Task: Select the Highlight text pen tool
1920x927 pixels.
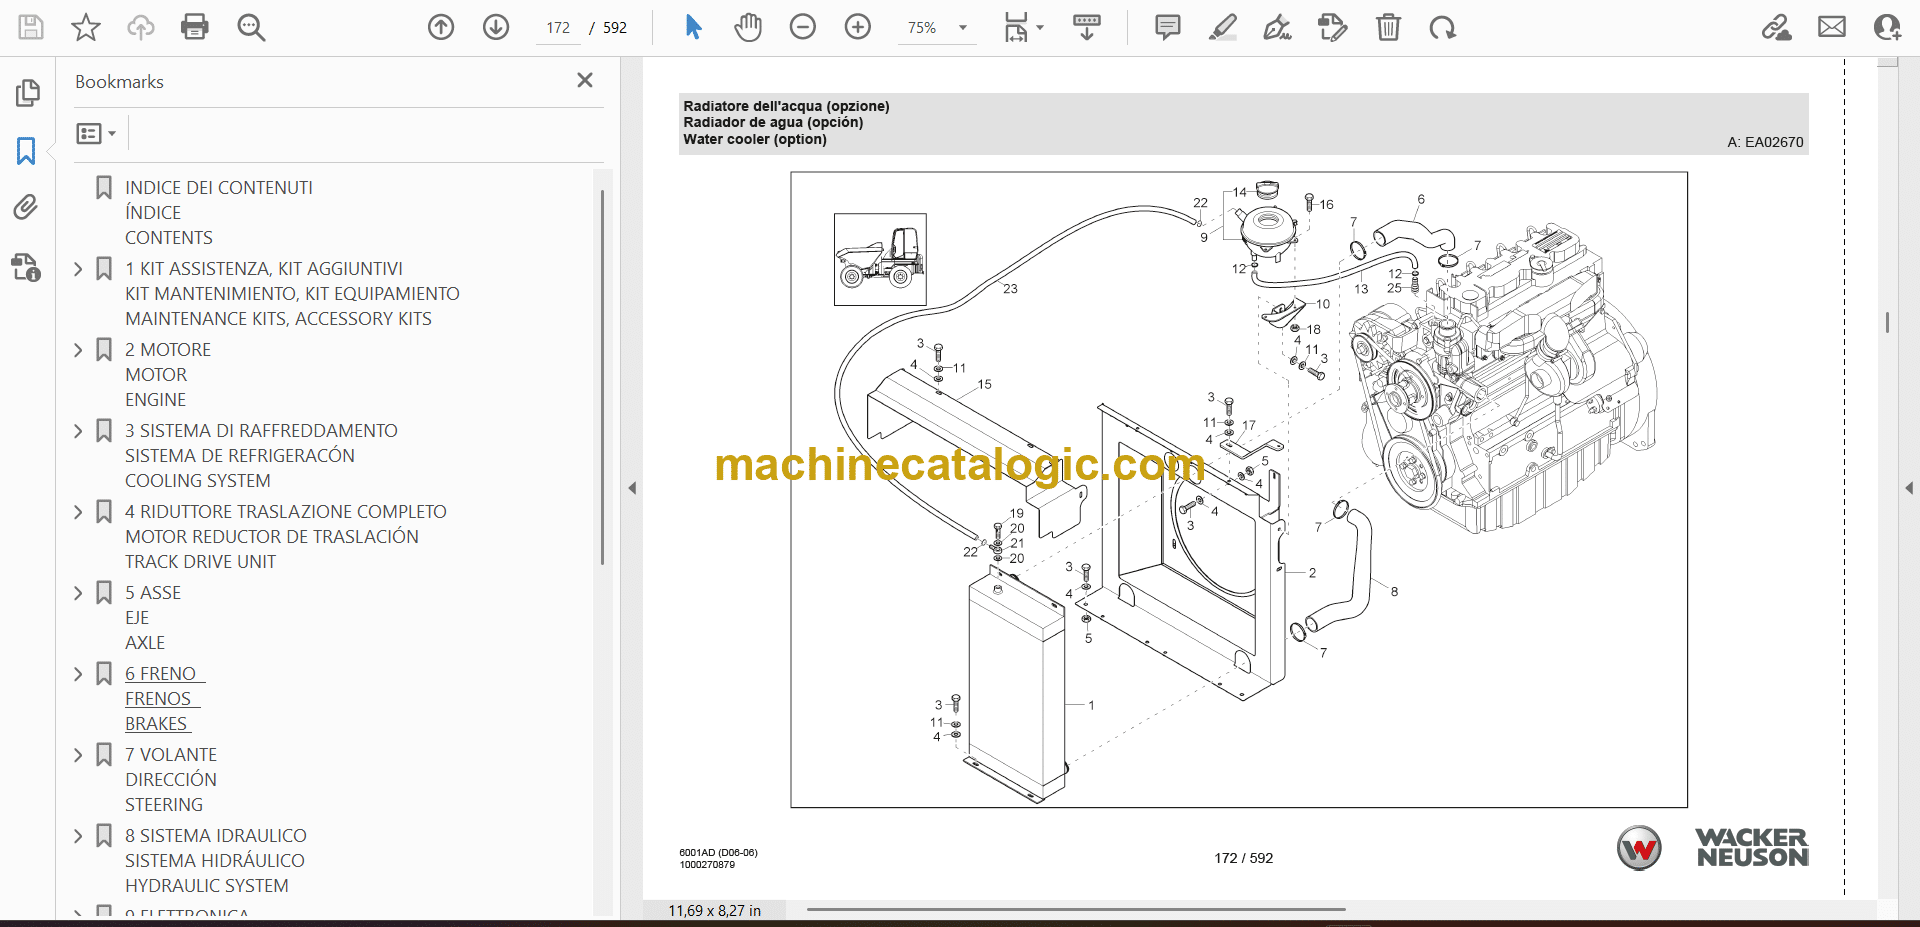Action: click(1222, 27)
